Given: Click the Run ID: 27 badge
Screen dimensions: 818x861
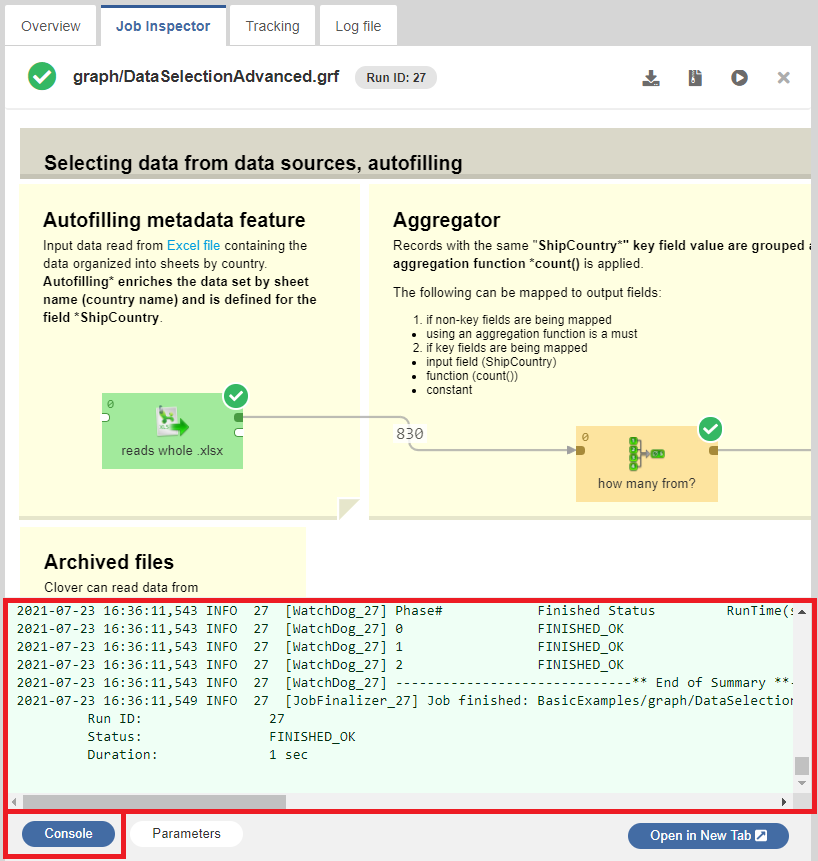Looking at the screenshot, I should [x=395, y=76].
